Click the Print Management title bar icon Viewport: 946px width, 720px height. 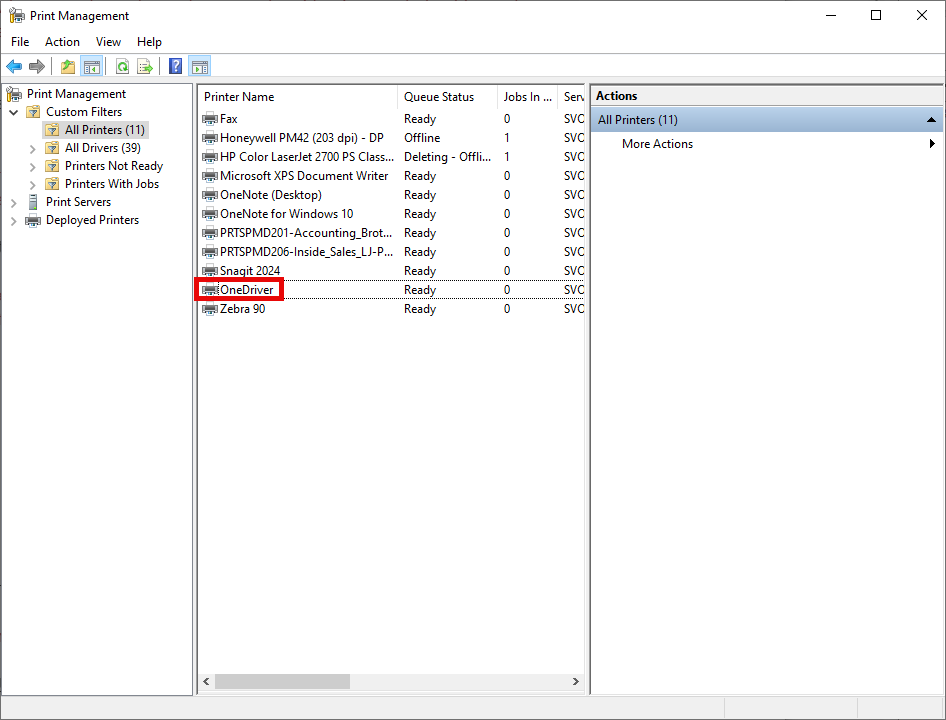pos(16,16)
